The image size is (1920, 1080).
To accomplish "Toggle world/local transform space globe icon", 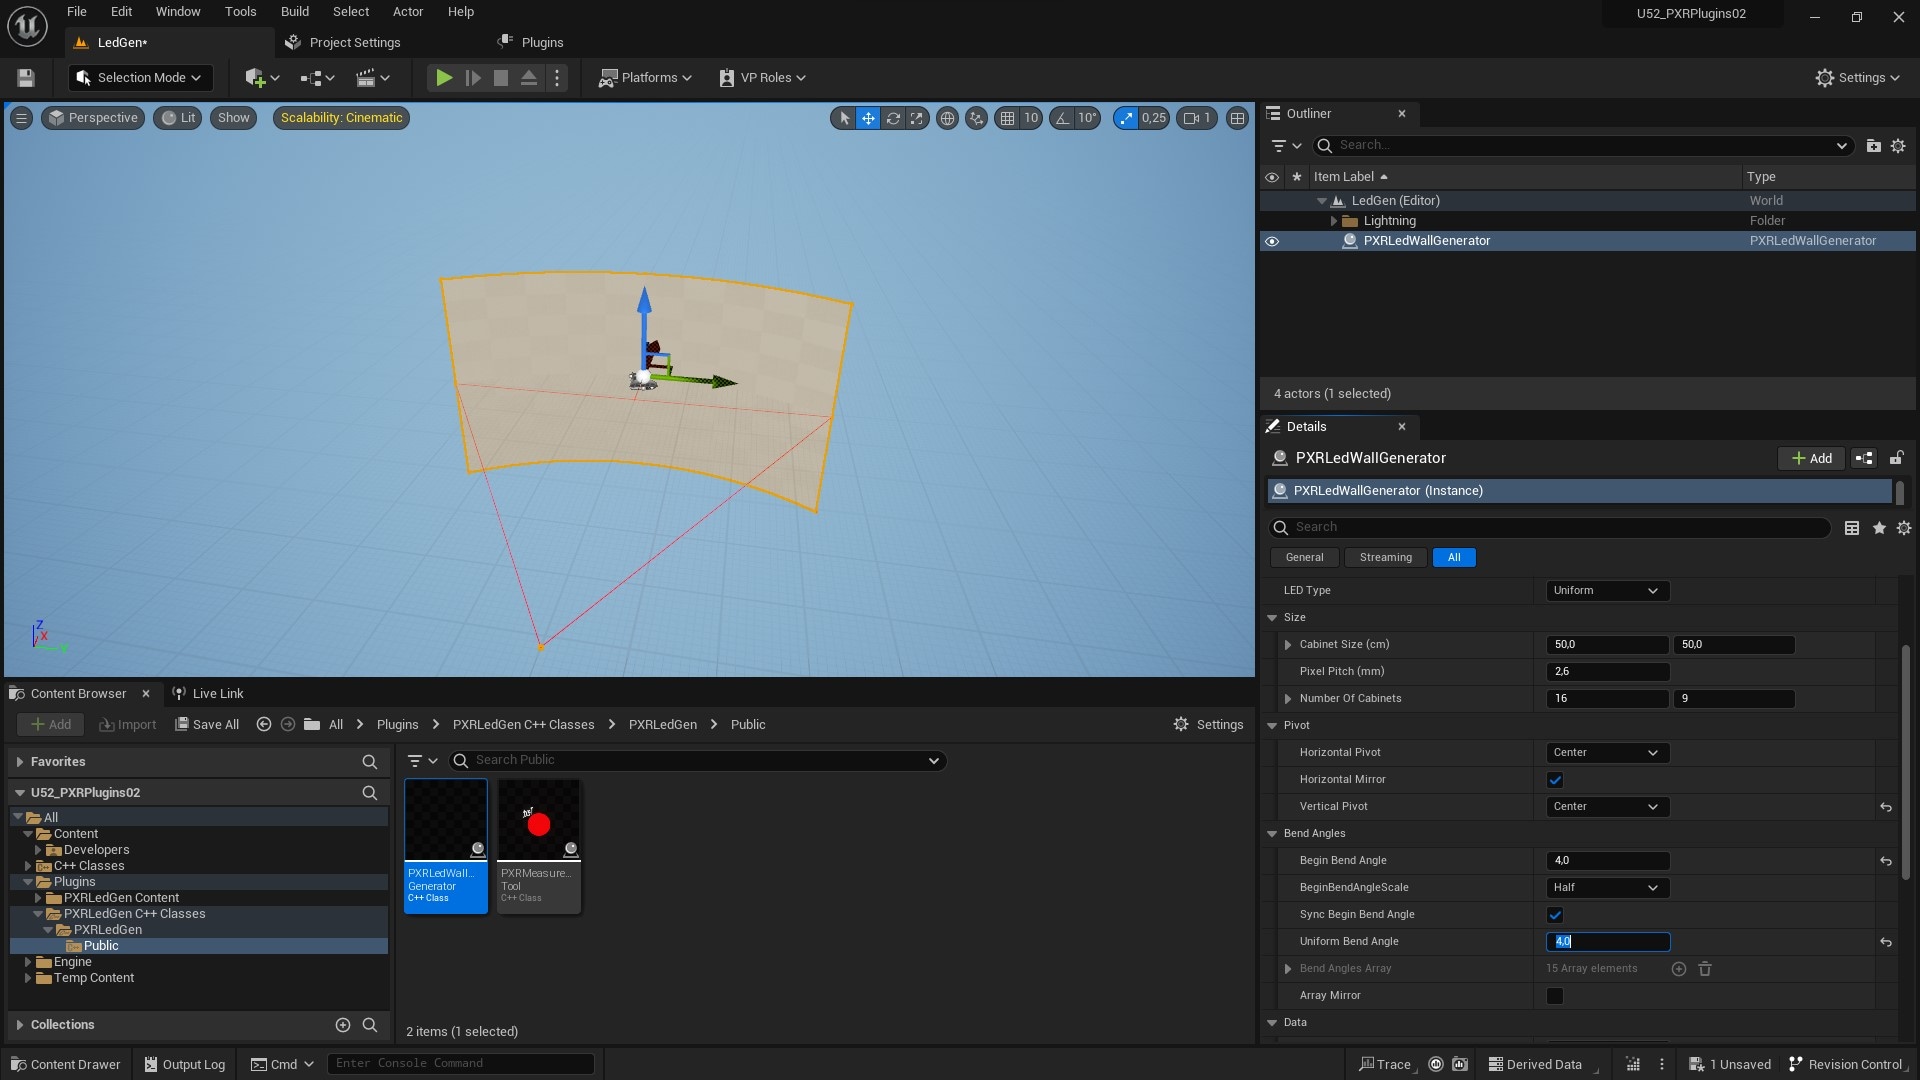I will point(948,117).
